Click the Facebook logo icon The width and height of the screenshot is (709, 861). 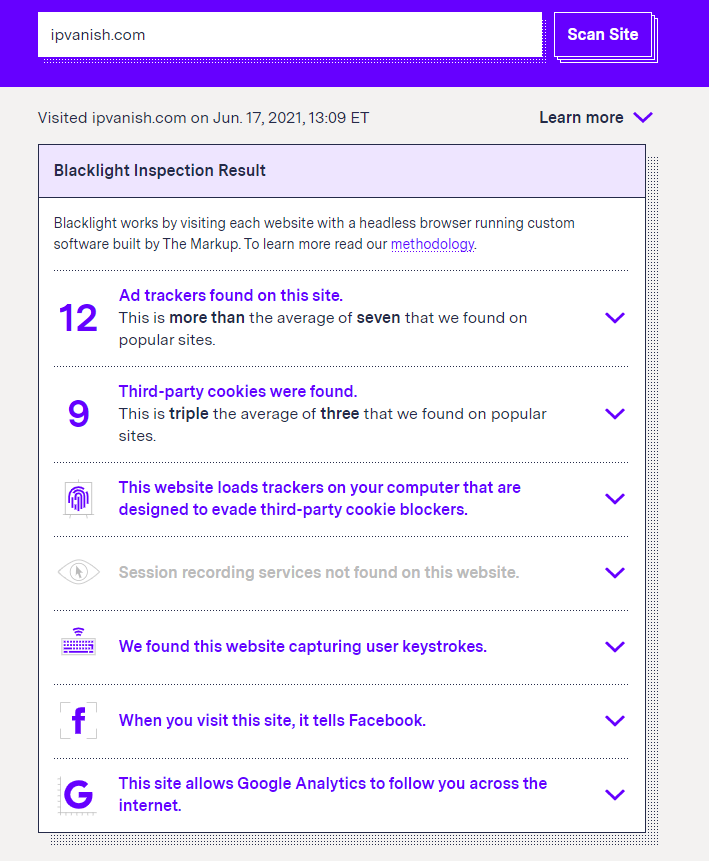78,720
